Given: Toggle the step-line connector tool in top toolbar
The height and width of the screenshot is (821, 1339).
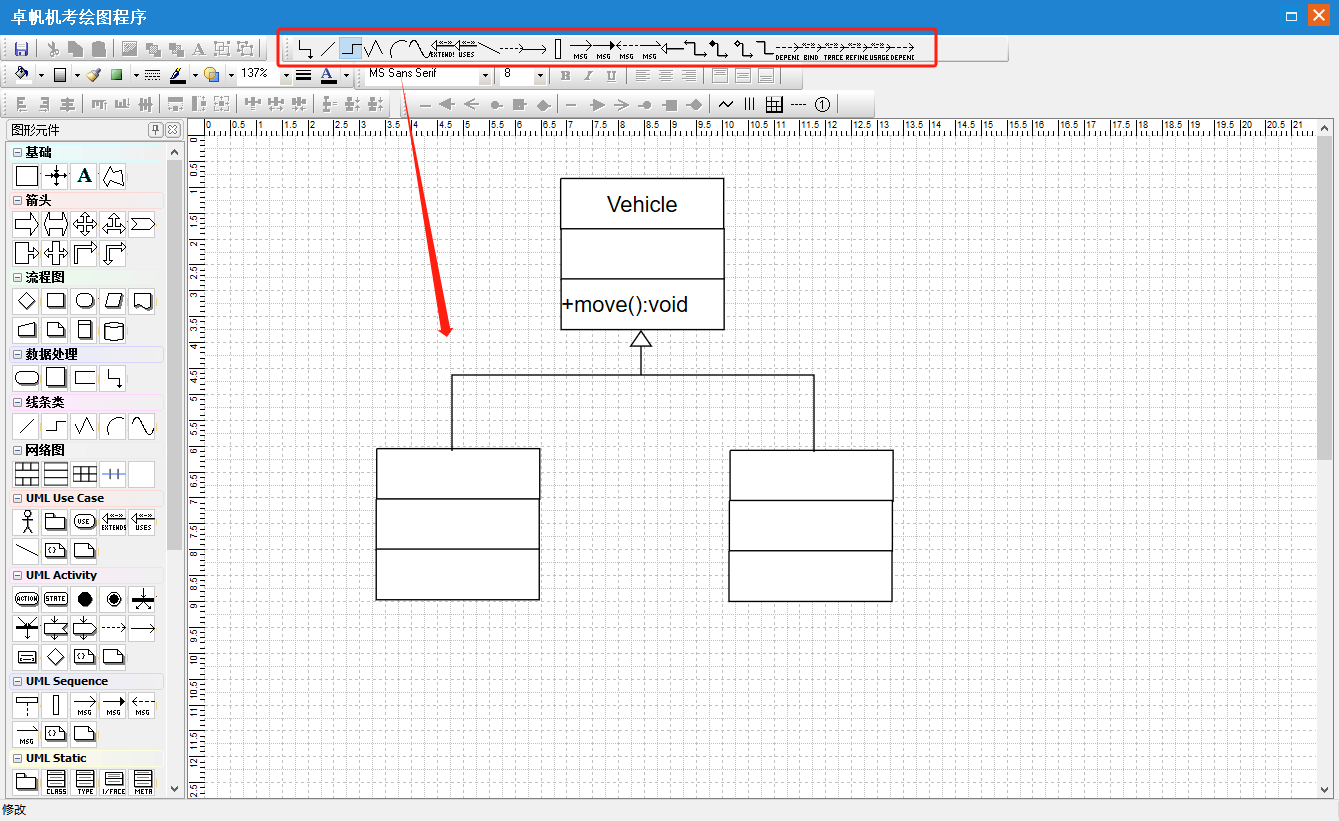Looking at the screenshot, I should pyautogui.click(x=350, y=48).
